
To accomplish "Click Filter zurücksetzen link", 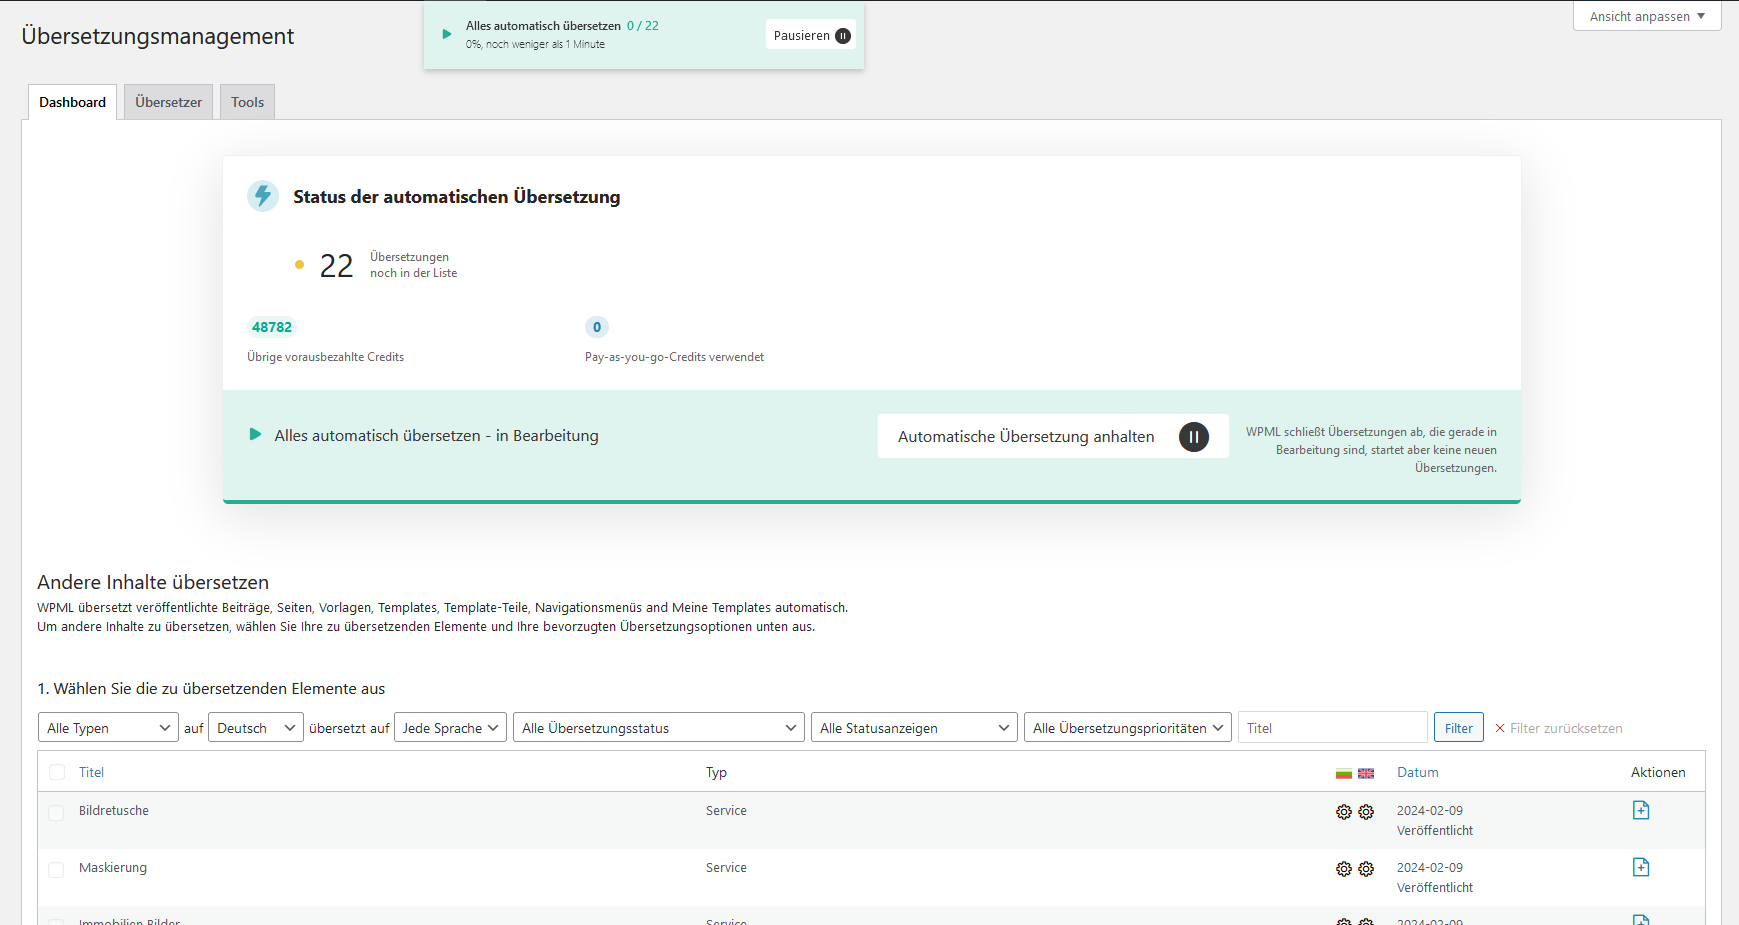I will [1558, 728].
